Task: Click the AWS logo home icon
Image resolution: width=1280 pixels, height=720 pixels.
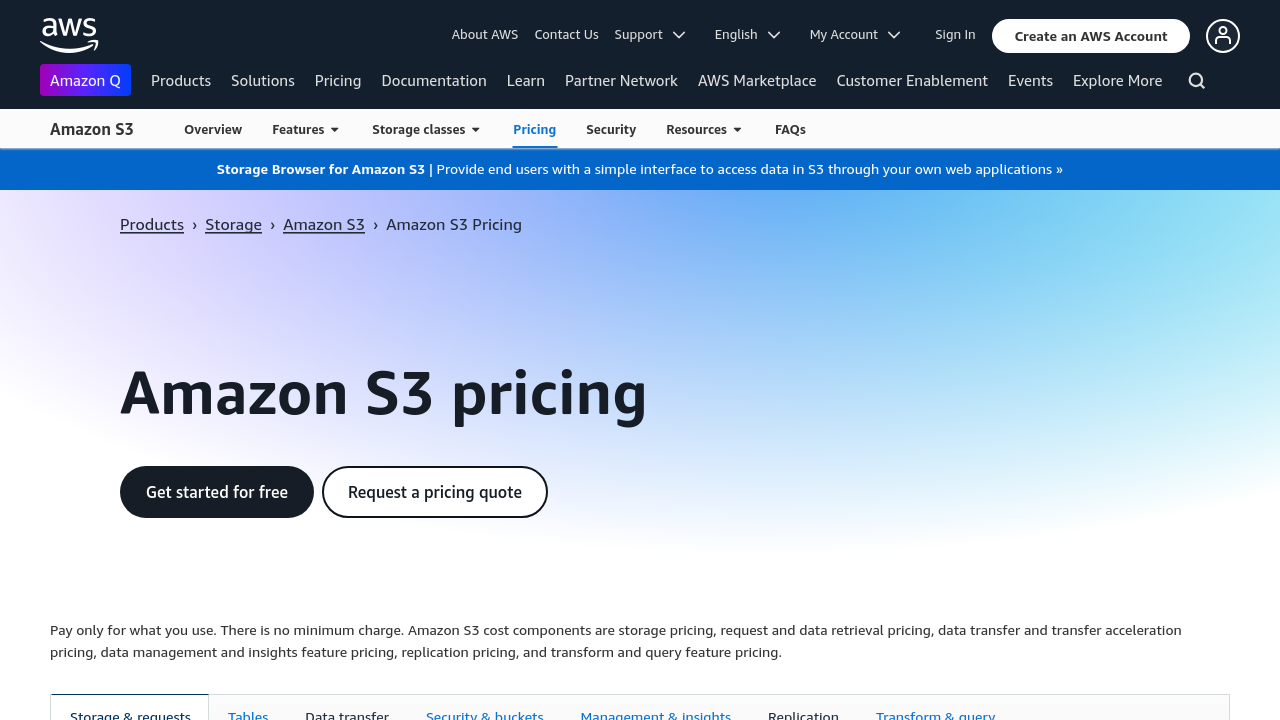Action: [x=69, y=35]
